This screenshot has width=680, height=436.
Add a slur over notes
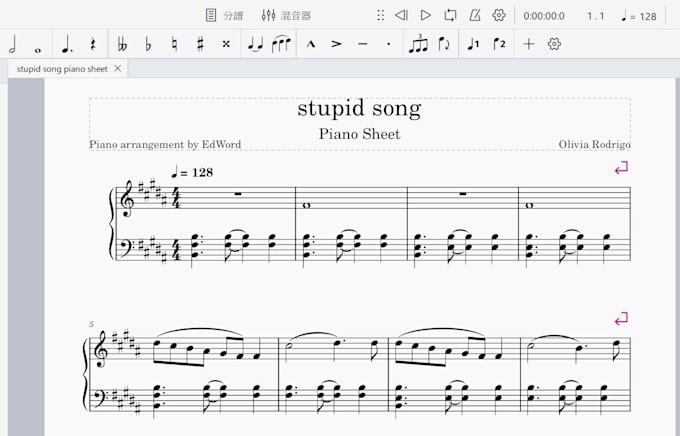point(281,44)
